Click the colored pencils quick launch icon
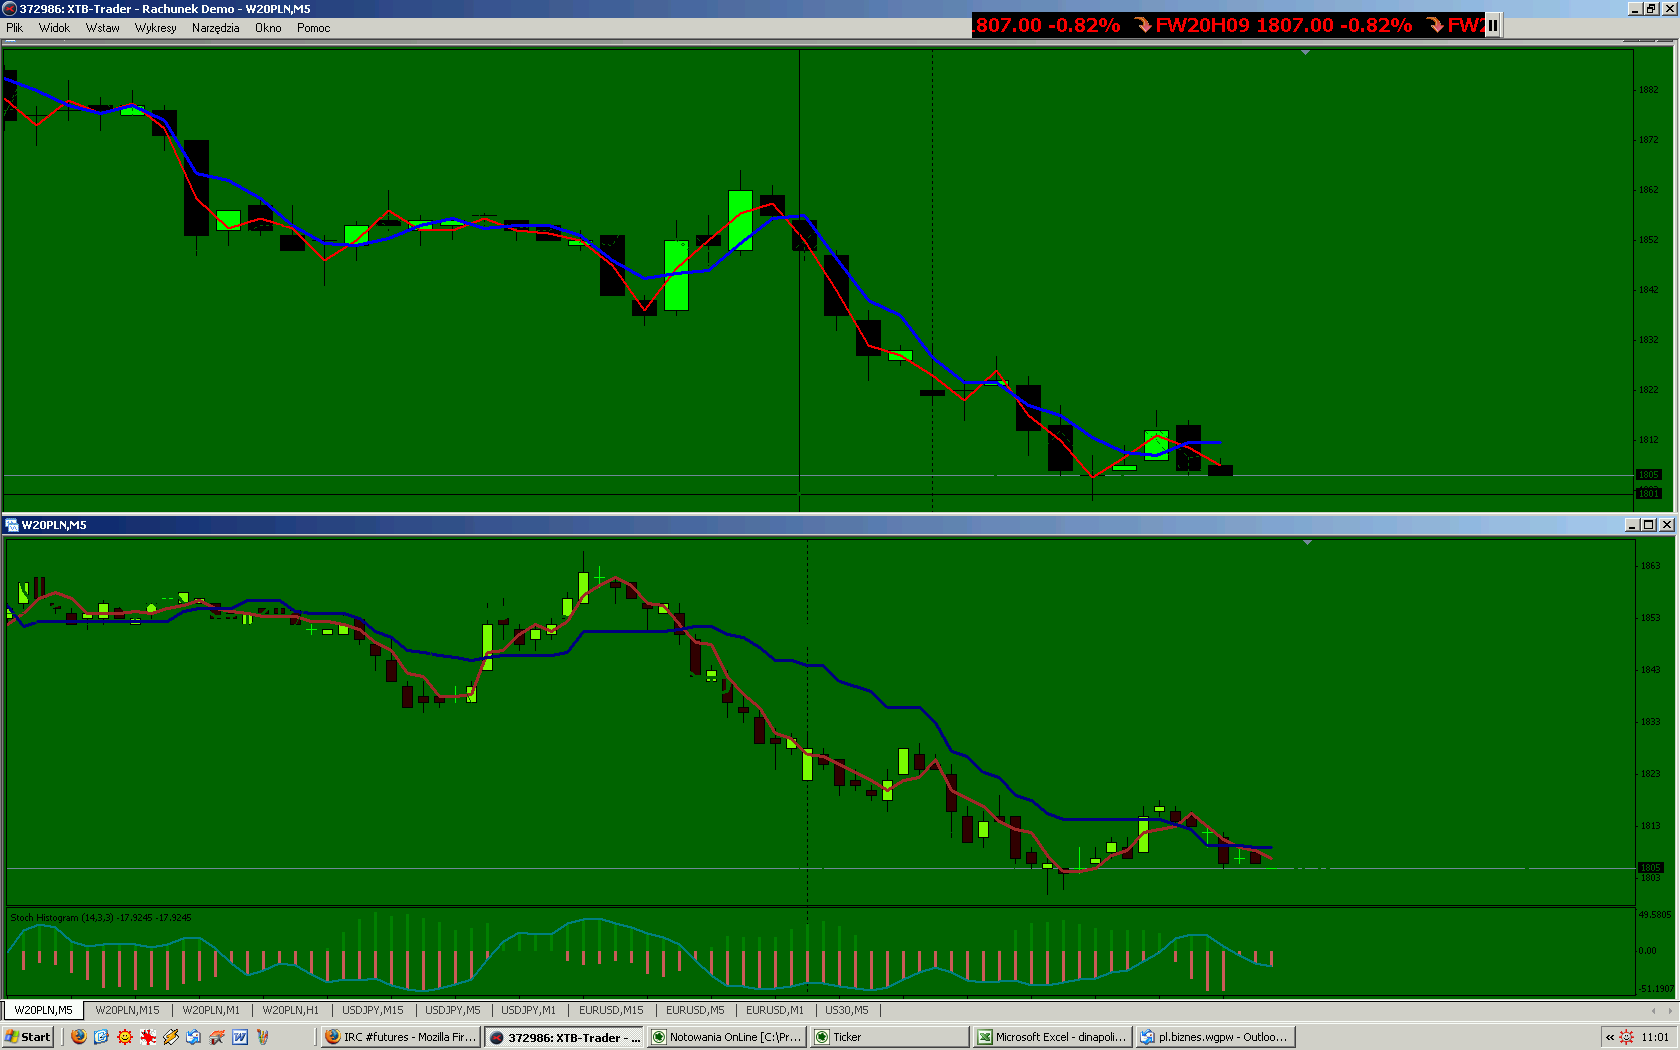This screenshot has width=1680, height=1050. pos(263,1037)
